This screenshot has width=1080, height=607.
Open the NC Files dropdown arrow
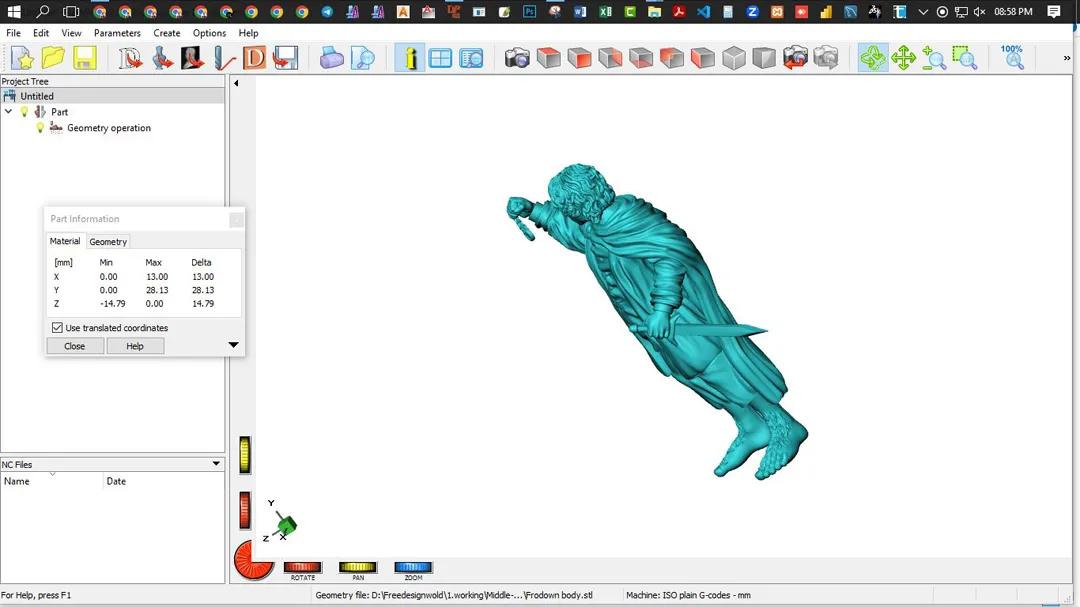tap(216, 464)
